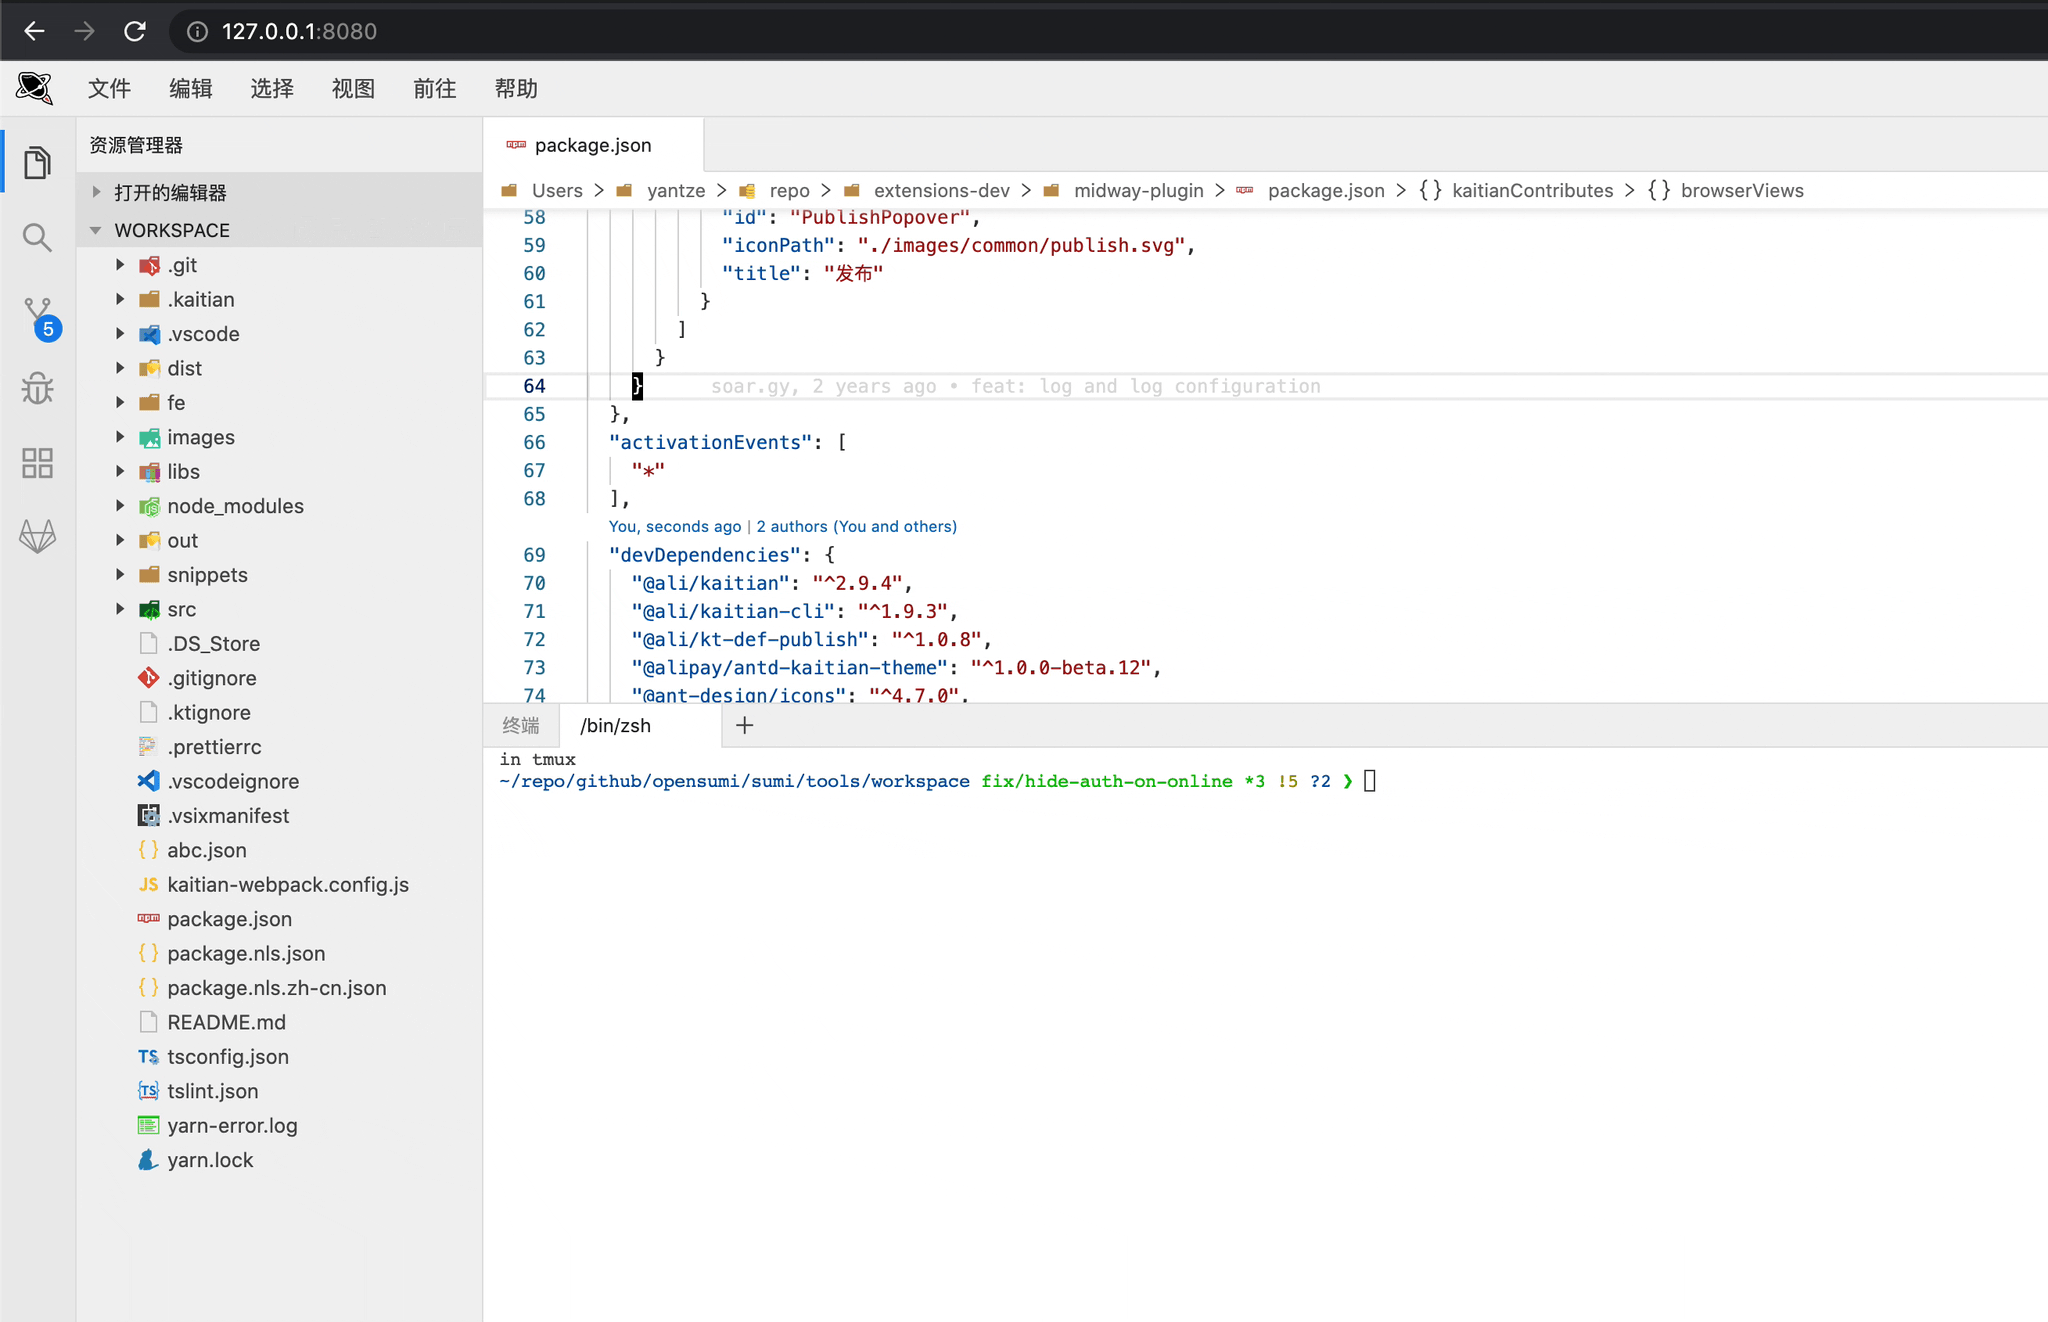The height and width of the screenshot is (1322, 2048).
Task: Select the package.json editor tab
Action: (593, 145)
